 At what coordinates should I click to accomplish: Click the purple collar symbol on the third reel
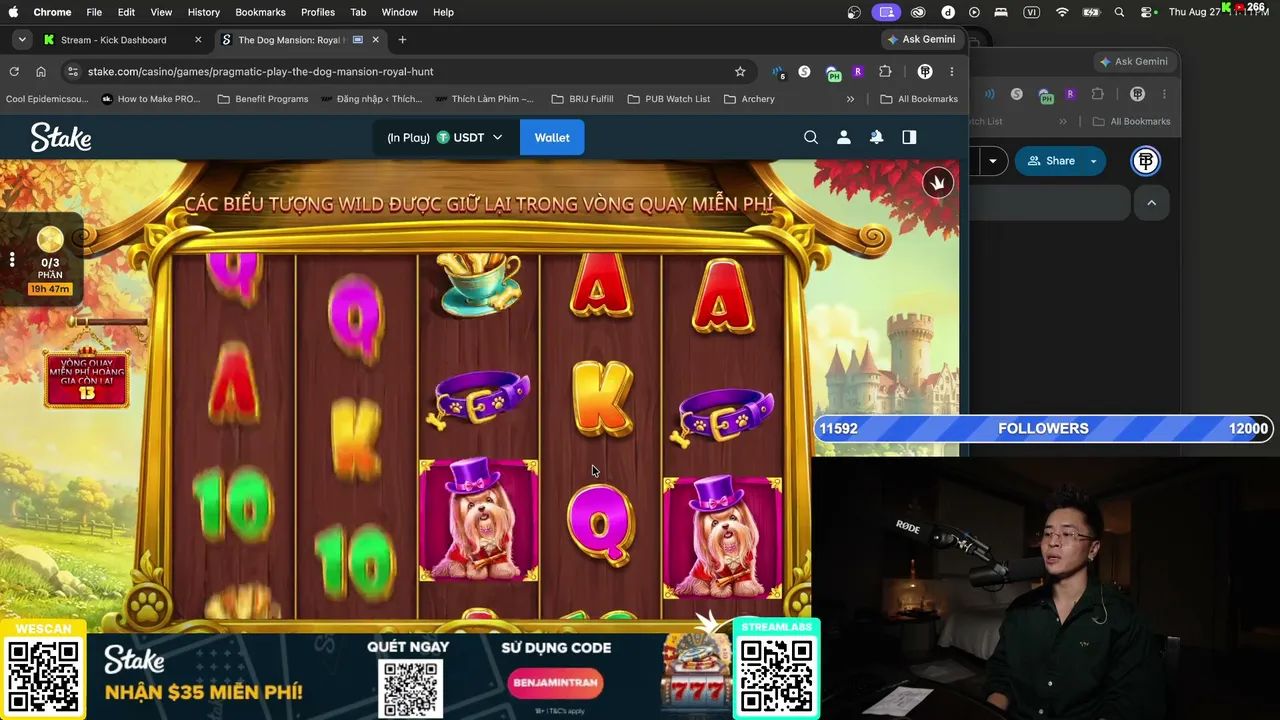[x=479, y=398]
